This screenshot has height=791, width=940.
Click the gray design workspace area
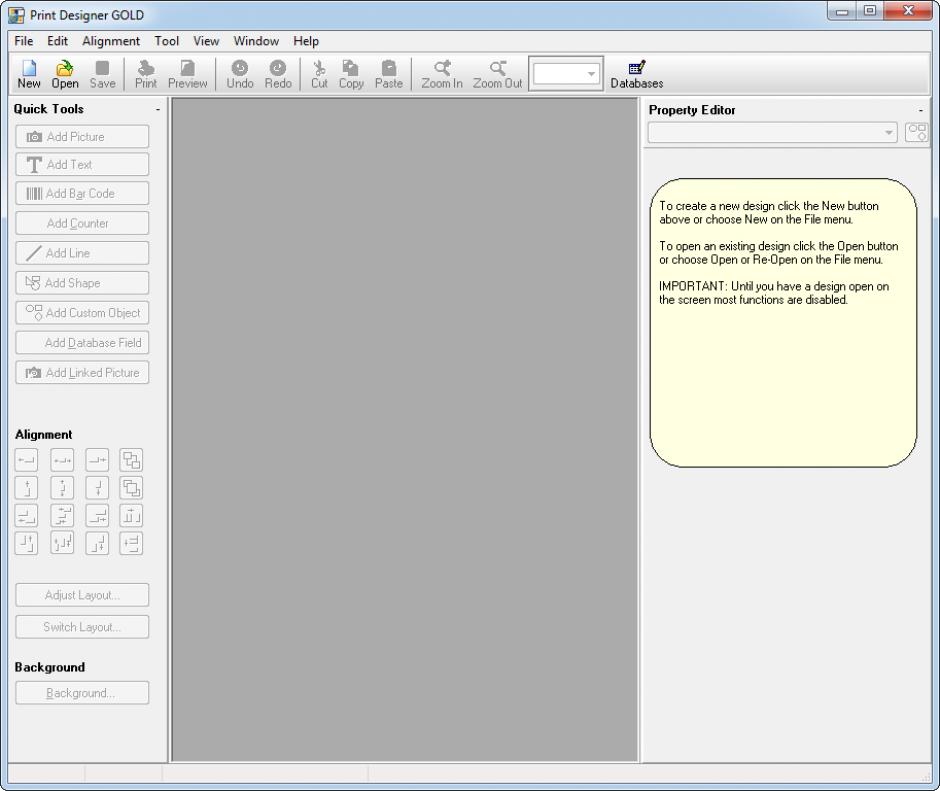click(405, 429)
